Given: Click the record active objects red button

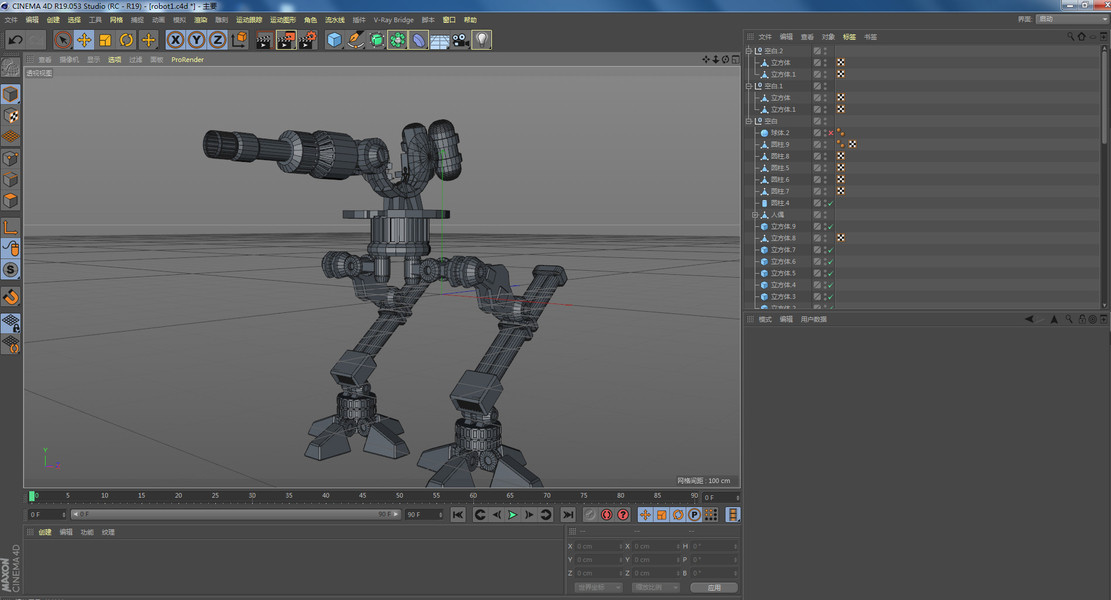Looking at the screenshot, I should coord(607,515).
